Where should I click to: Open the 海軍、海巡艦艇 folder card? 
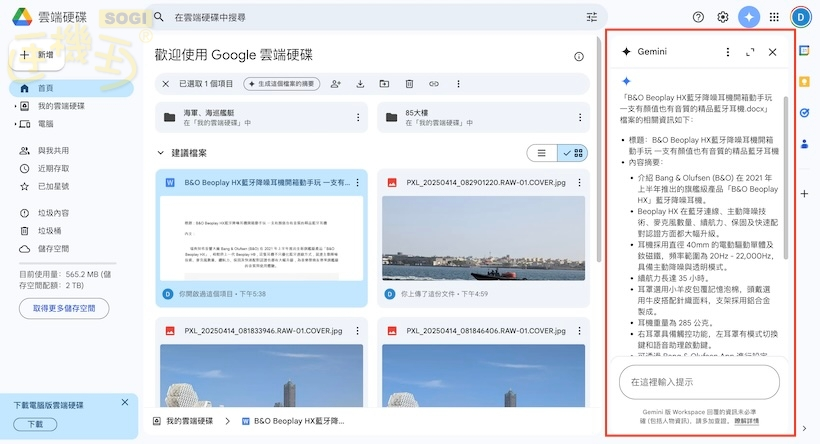(x=261, y=117)
